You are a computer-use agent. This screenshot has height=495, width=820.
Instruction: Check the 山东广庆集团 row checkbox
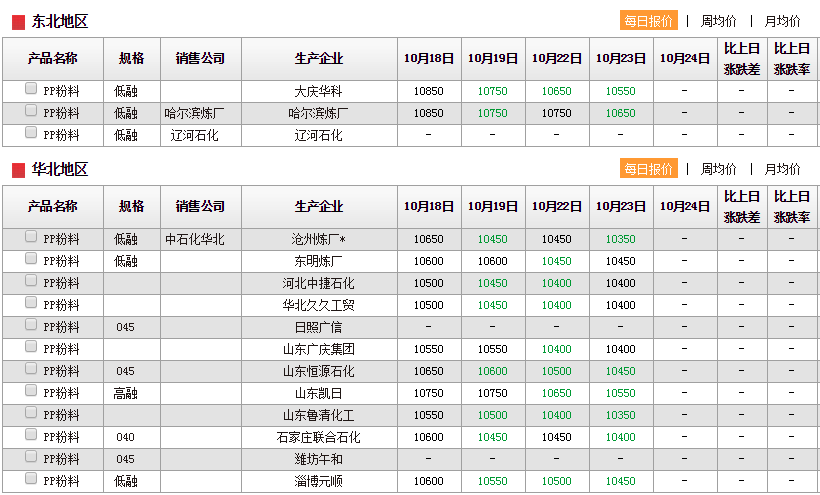(x=31, y=346)
